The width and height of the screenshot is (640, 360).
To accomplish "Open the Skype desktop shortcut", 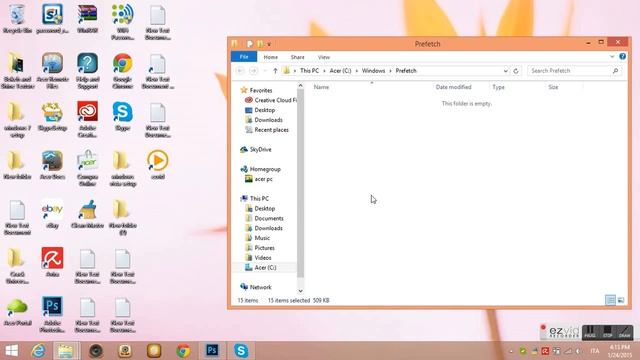I will coord(122,116).
